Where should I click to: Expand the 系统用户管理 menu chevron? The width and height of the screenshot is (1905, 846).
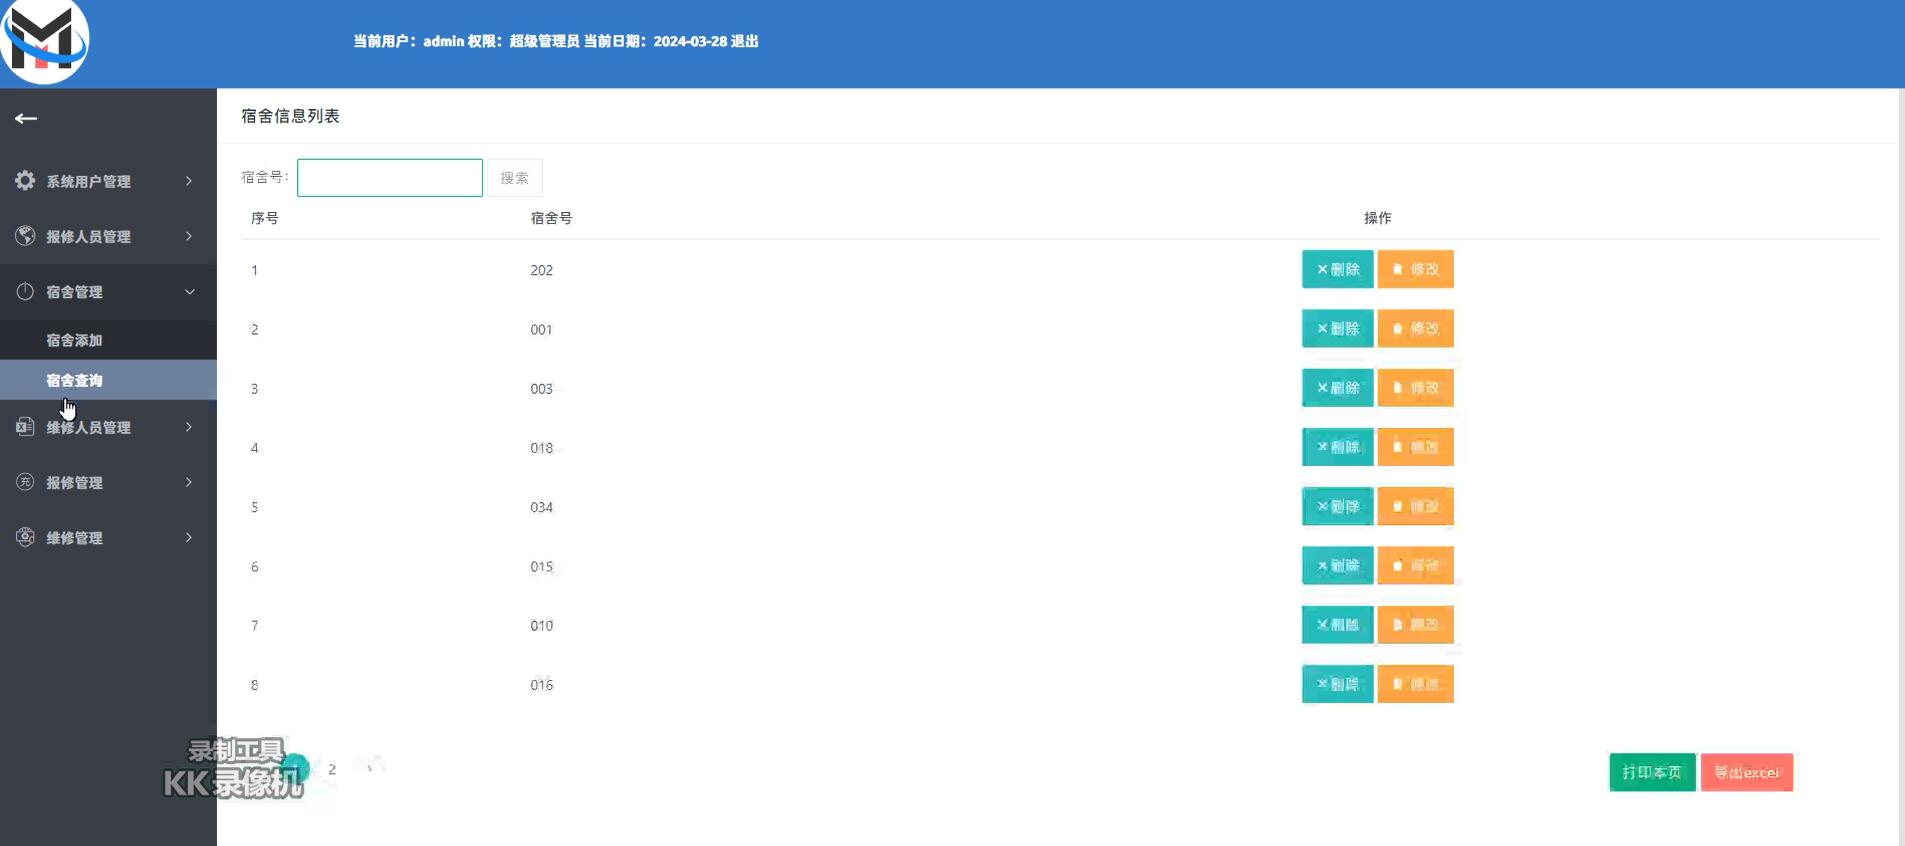click(189, 181)
